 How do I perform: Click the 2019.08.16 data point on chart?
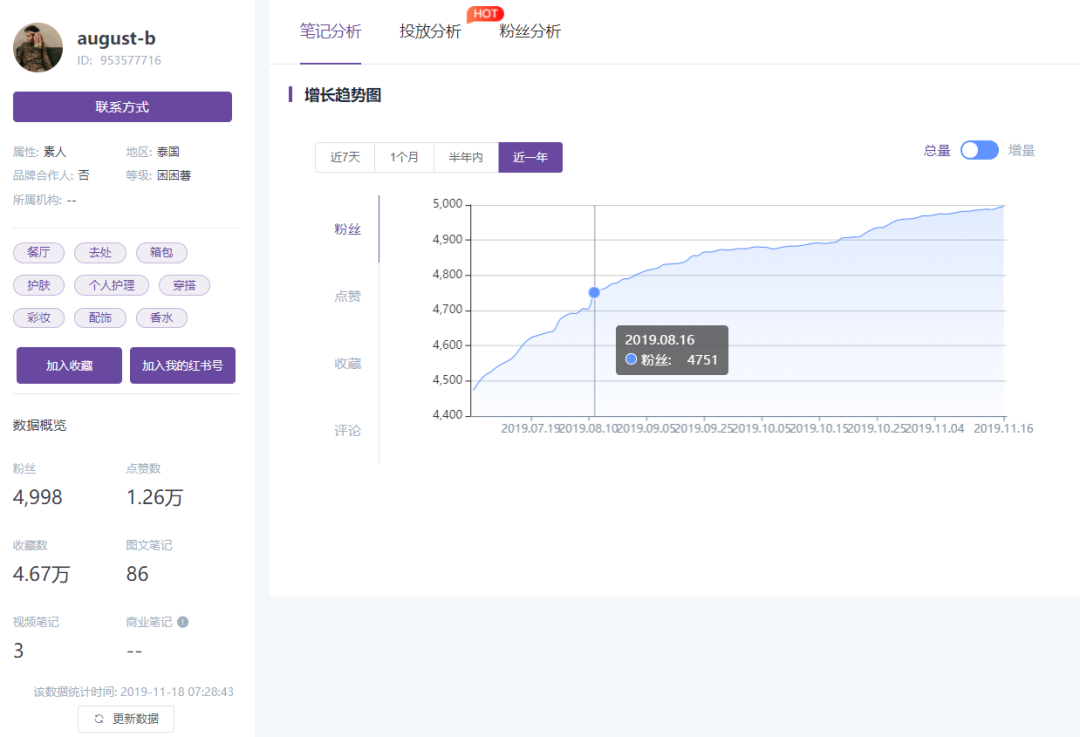point(594,292)
